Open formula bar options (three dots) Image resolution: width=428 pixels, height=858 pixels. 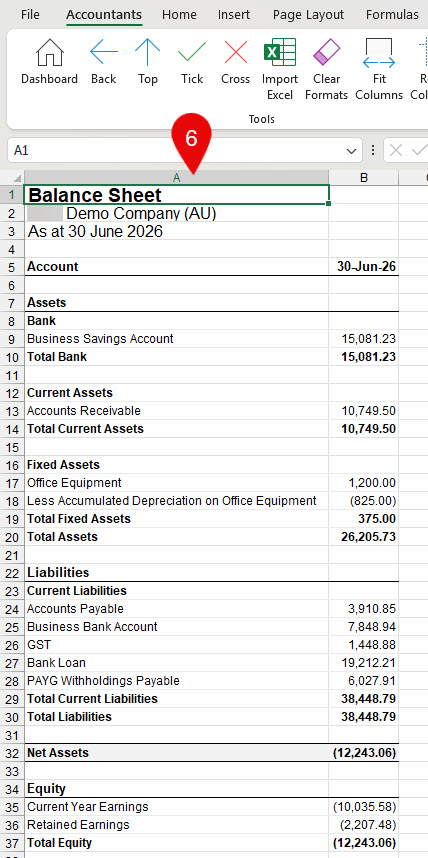pyautogui.click(x=373, y=150)
